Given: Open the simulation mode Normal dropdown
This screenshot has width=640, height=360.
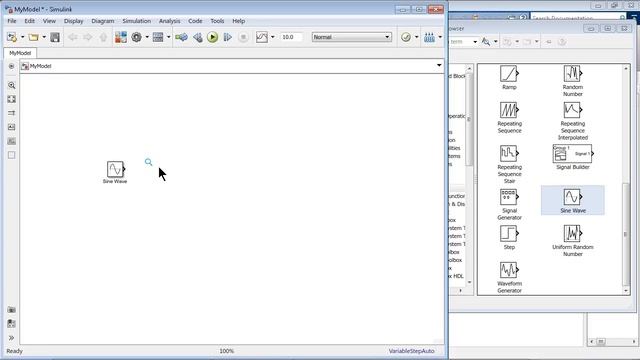Looking at the screenshot, I should [x=351, y=37].
